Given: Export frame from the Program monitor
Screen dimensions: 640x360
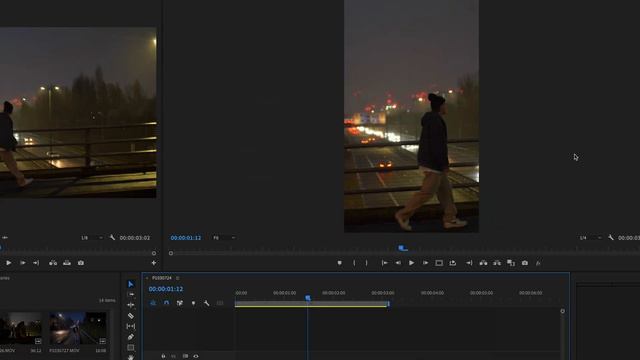Looking at the screenshot, I should click(525, 263).
